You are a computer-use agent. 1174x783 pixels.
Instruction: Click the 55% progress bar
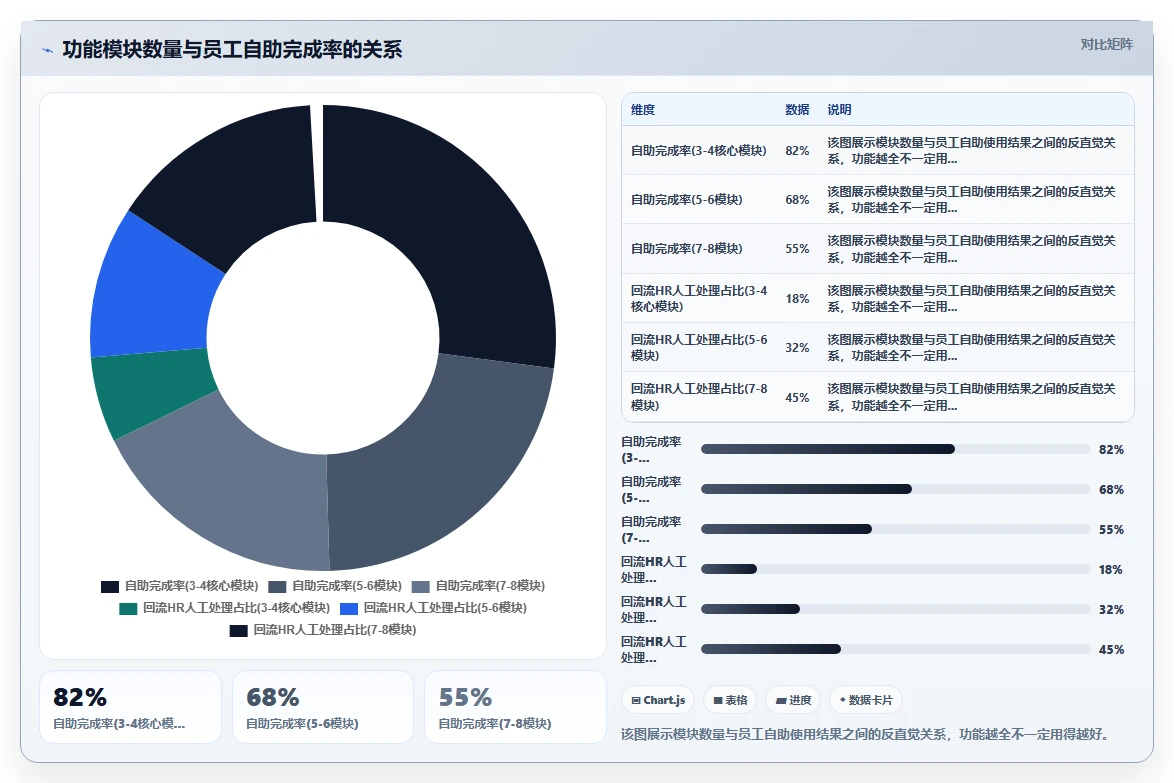click(895, 529)
